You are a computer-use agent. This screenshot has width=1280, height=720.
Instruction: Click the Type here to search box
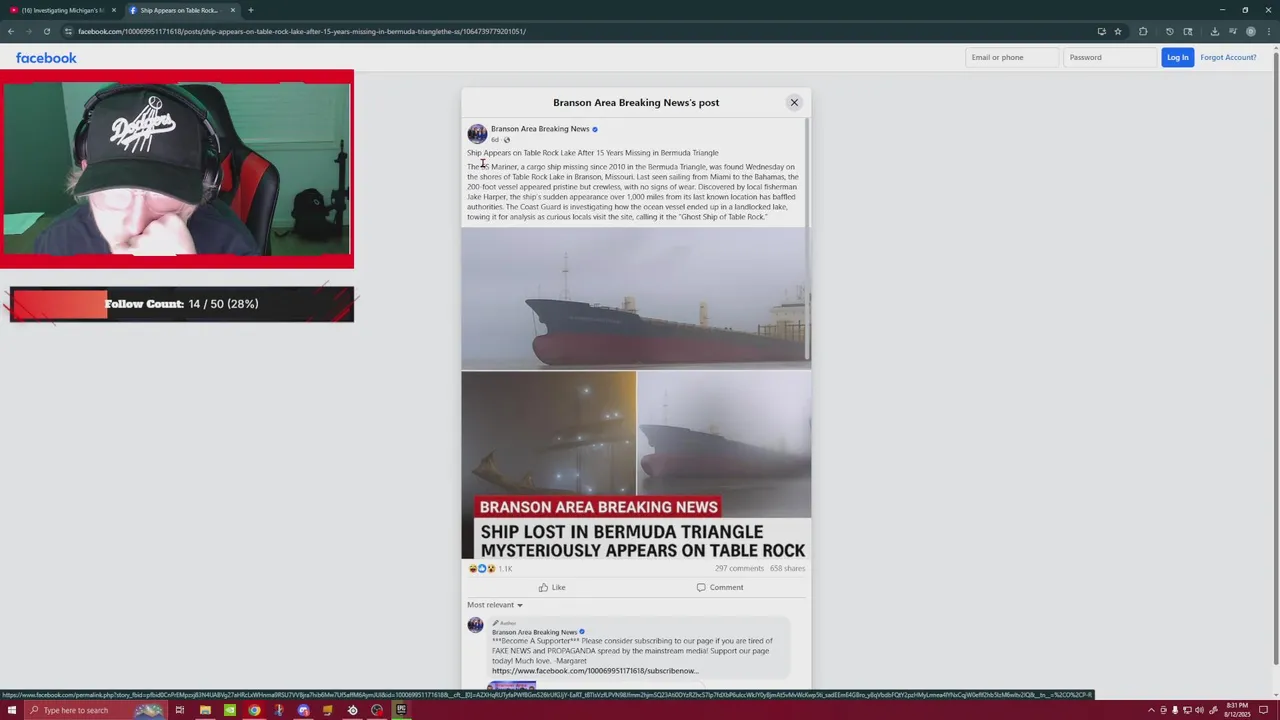coord(95,710)
